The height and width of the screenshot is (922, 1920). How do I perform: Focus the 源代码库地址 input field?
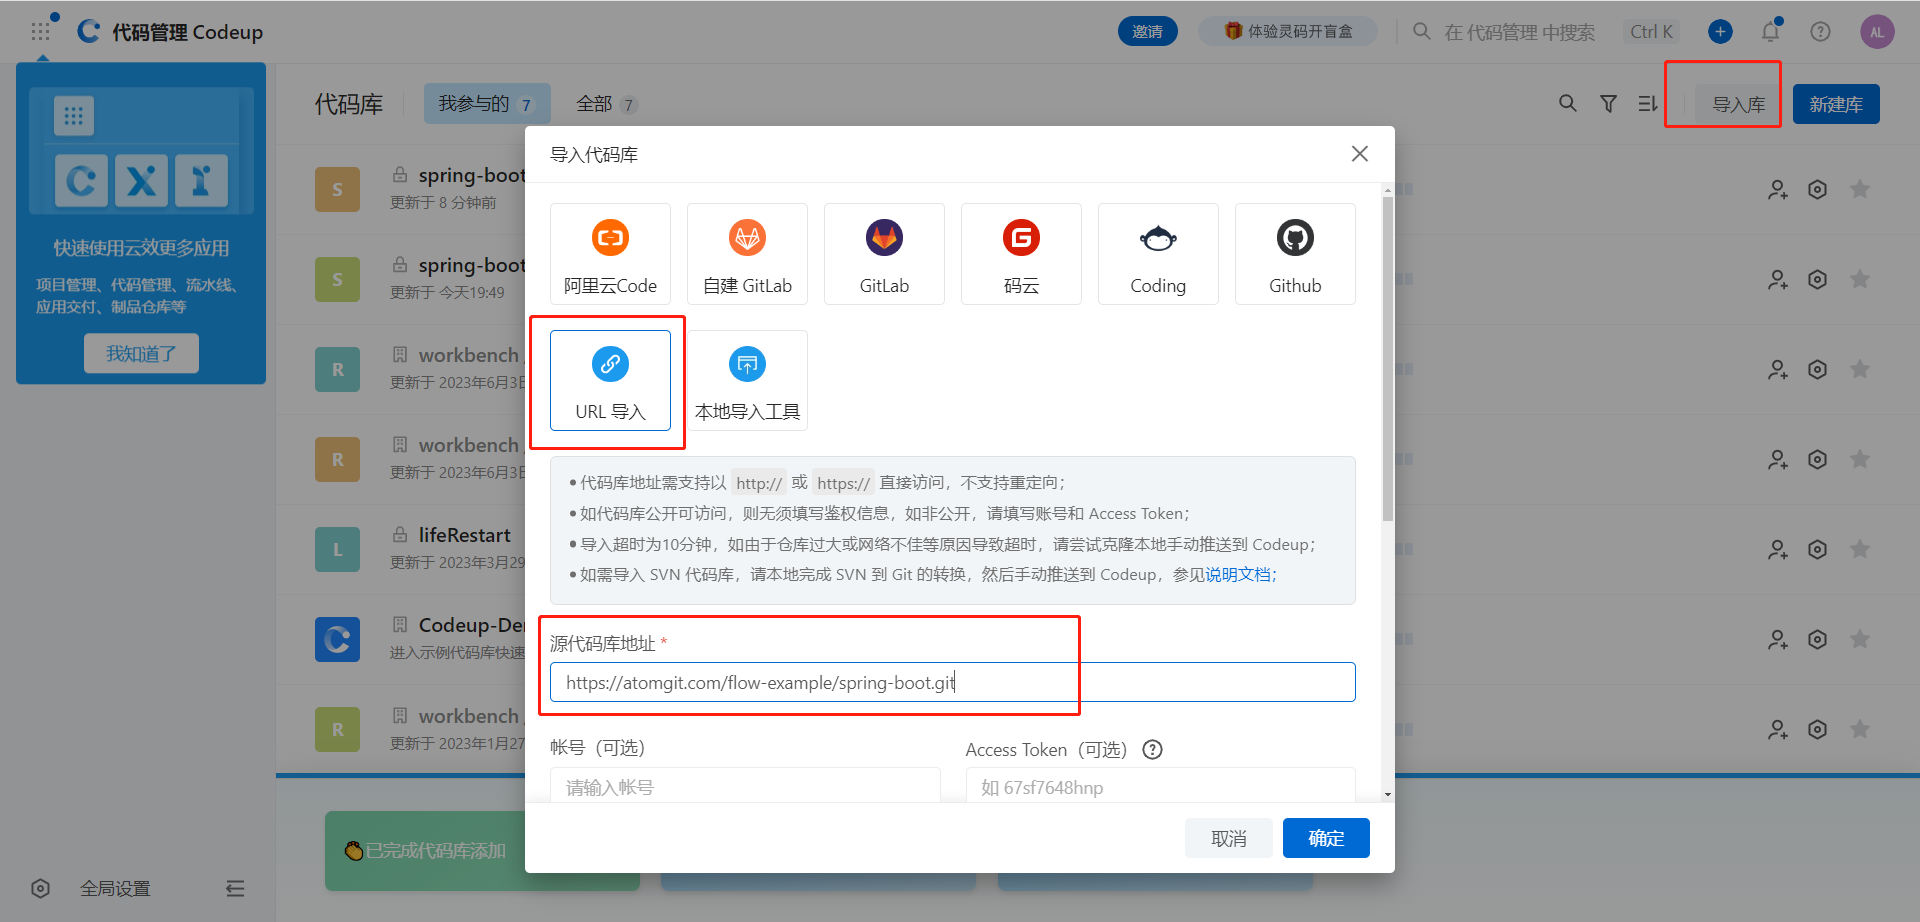[953, 682]
